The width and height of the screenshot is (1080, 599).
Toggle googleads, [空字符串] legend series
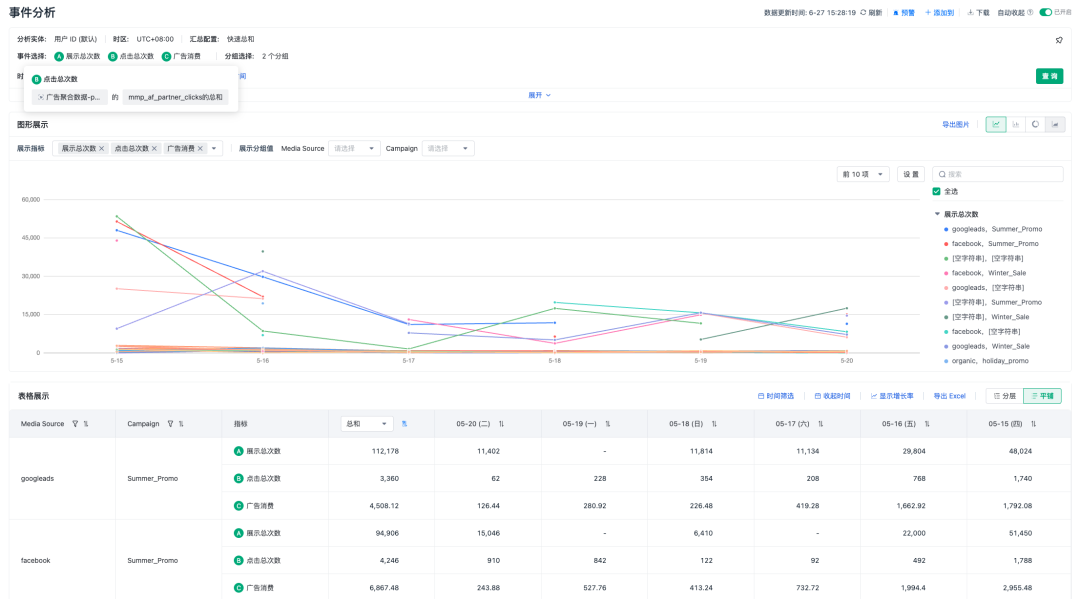[x=984, y=288]
